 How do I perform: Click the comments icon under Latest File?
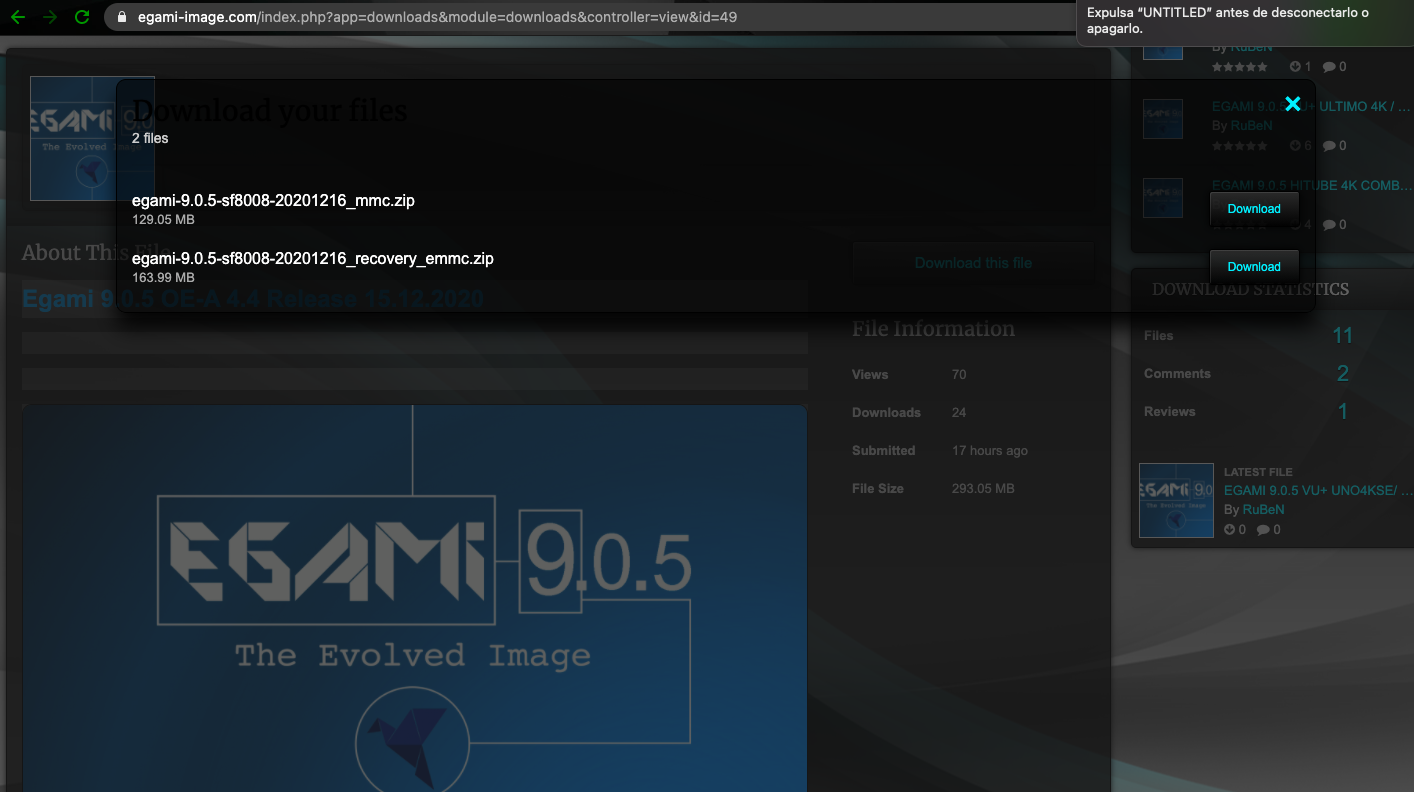click(x=1263, y=530)
